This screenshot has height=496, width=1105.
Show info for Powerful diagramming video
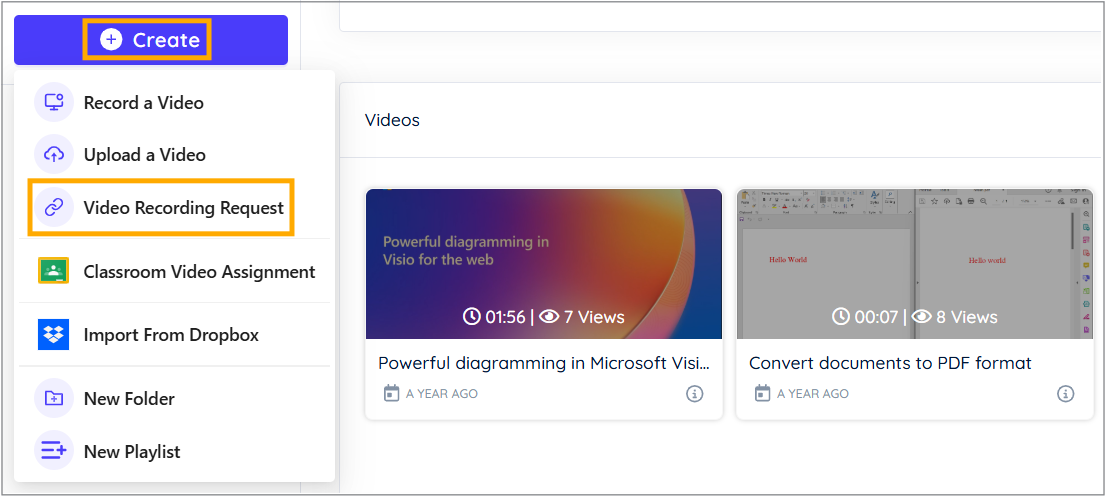pos(694,393)
